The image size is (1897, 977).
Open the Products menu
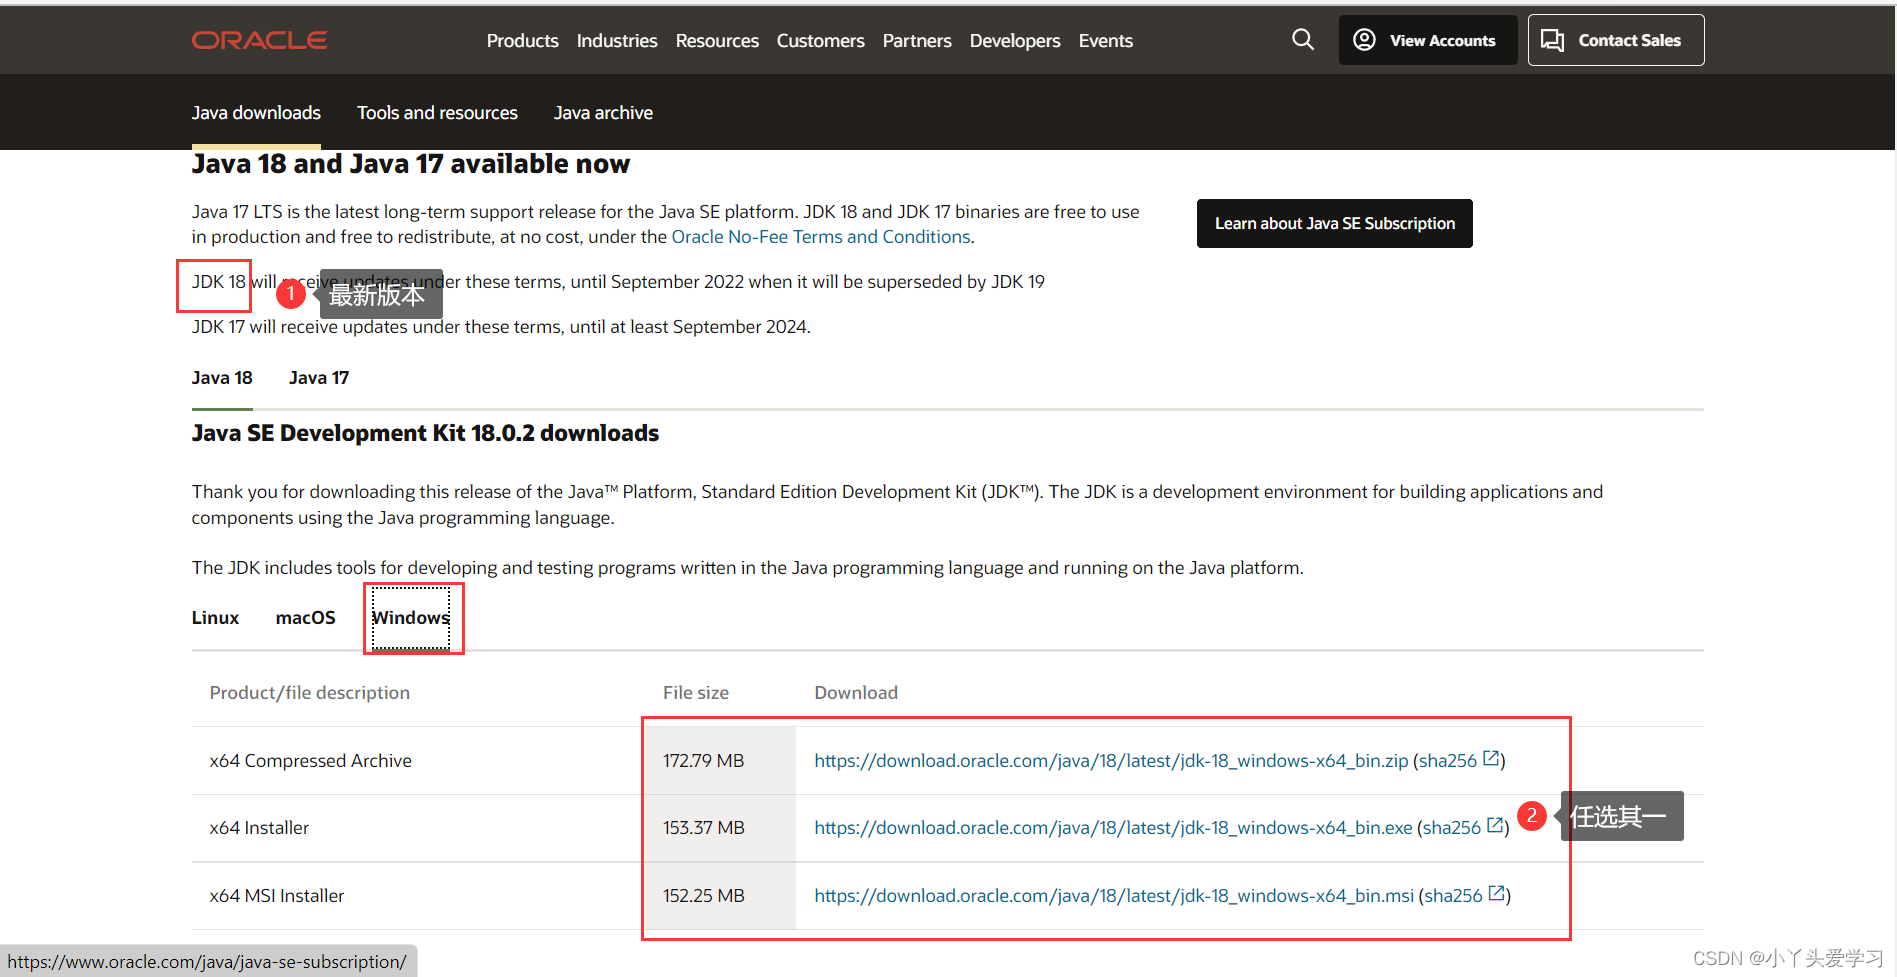point(522,41)
